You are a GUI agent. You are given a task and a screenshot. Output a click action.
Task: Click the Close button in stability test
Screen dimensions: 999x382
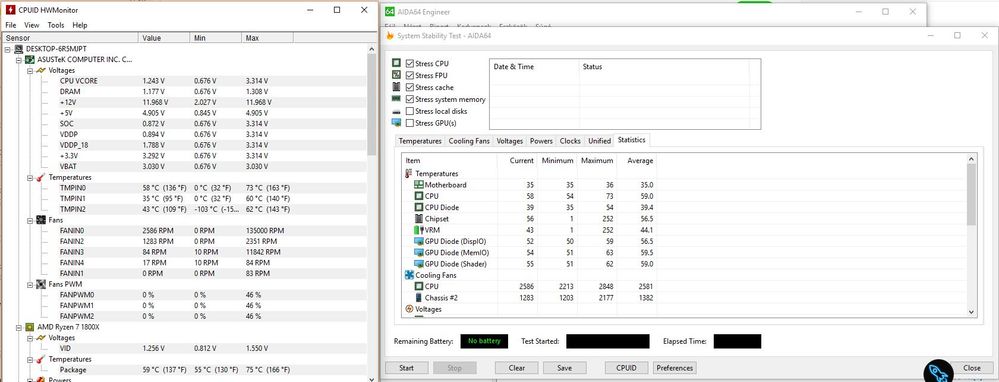click(x=971, y=368)
